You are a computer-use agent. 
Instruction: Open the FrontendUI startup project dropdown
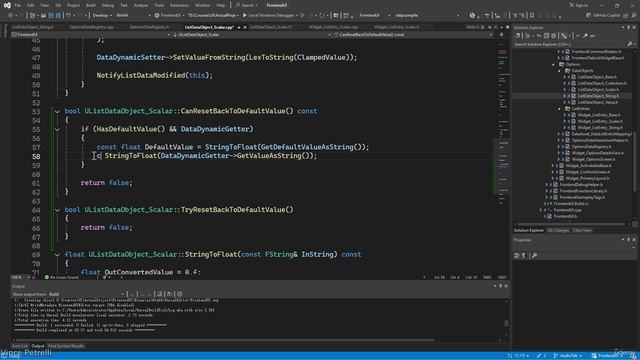pos(170,15)
